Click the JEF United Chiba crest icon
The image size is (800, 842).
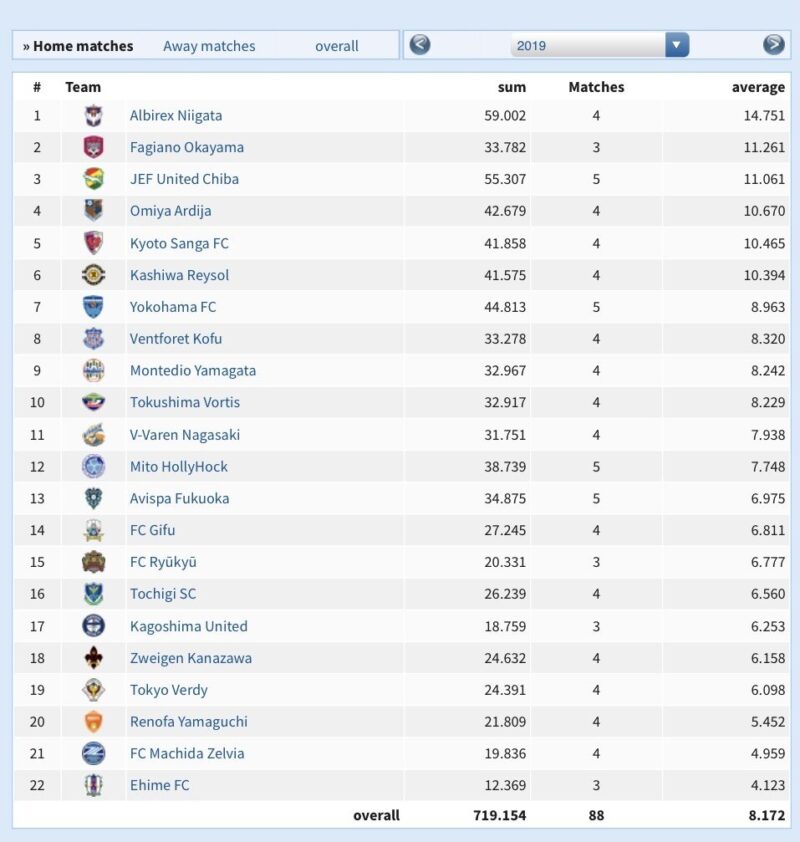click(x=93, y=179)
